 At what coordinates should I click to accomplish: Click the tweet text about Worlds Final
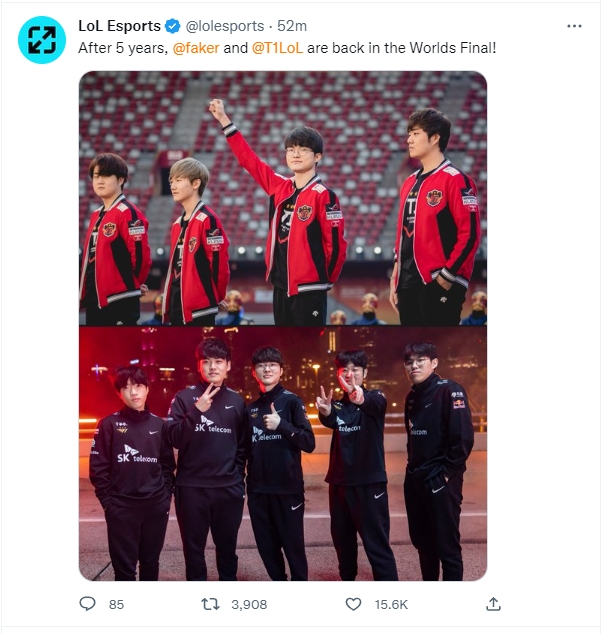(x=287, y=48)
